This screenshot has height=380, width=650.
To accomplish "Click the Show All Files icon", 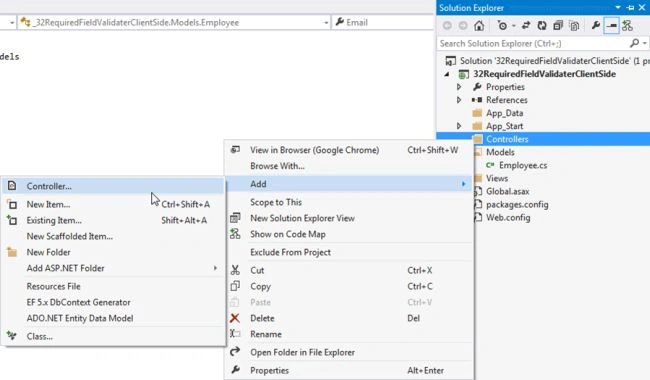I will coord(574,26).
